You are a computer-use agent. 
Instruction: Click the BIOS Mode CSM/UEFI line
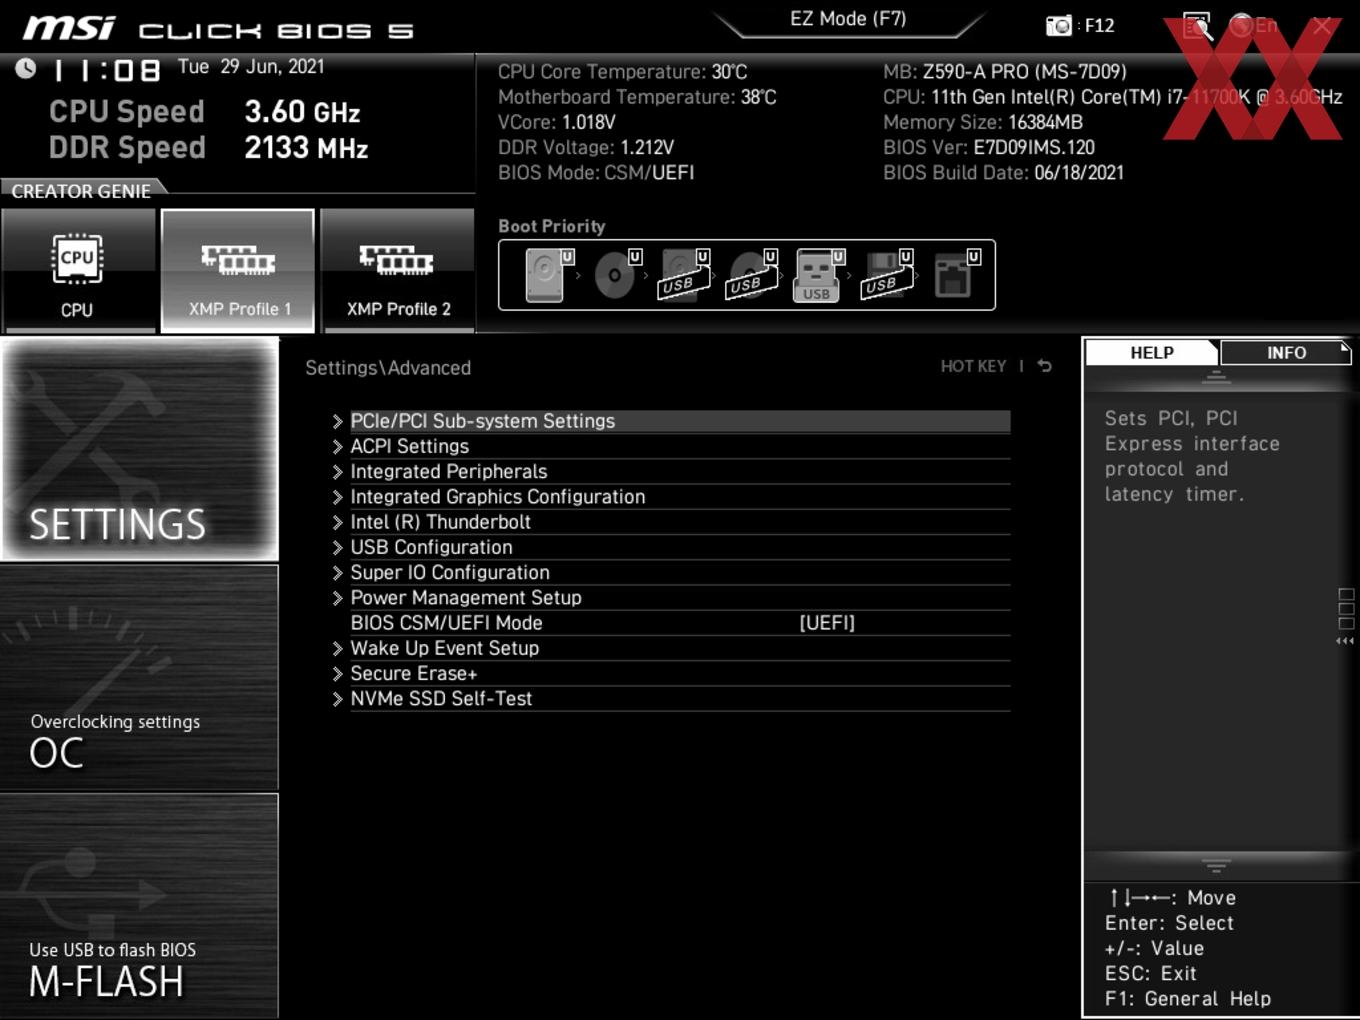pyautogui.click(x=596, y=173)
